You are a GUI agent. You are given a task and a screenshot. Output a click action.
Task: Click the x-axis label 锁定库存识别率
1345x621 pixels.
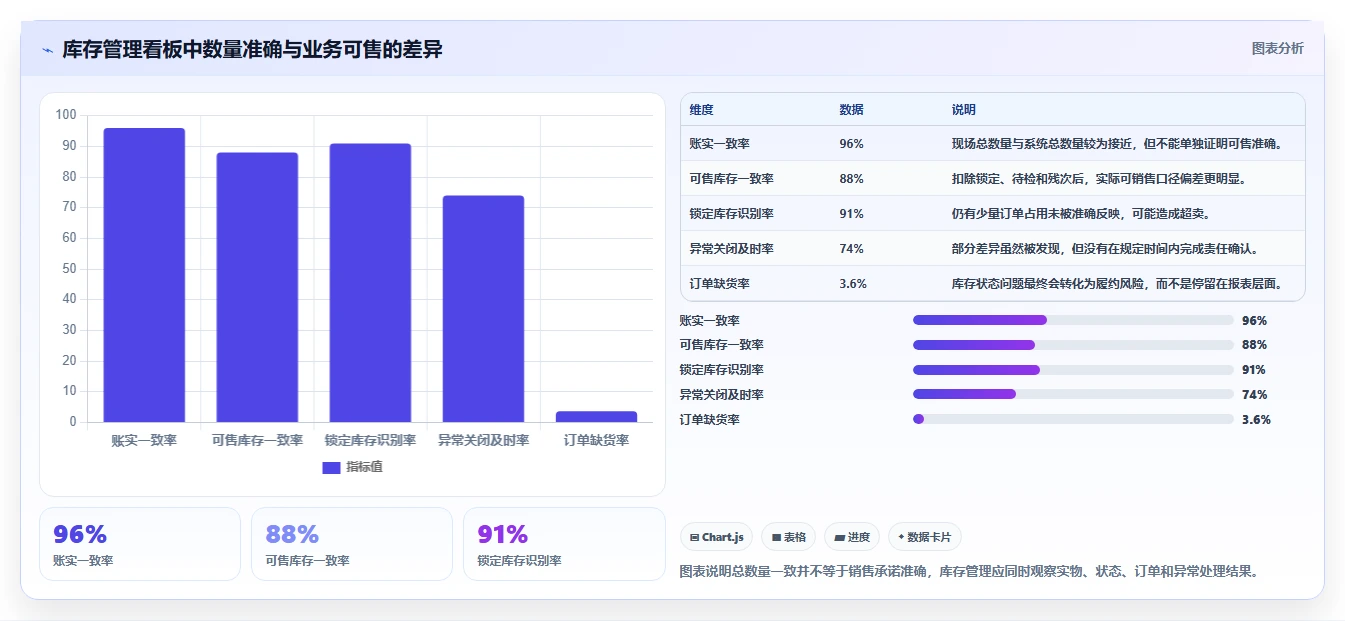coord(370,440)
